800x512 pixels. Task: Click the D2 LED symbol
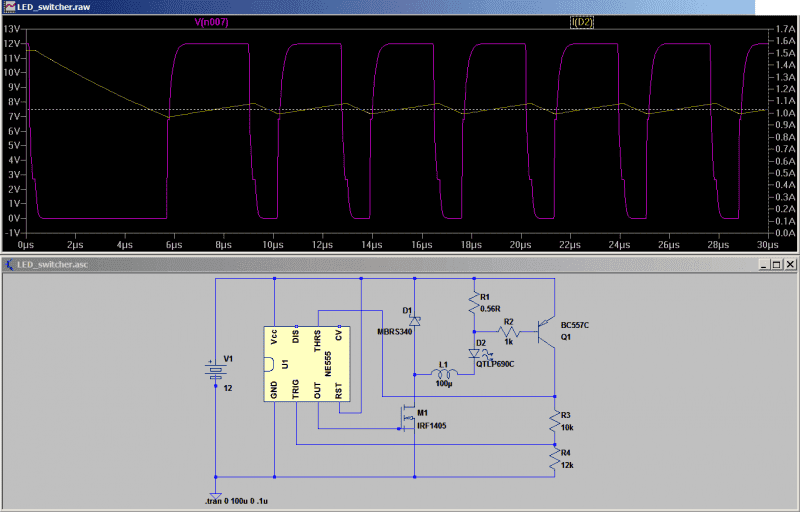click(x=473, y=354)
